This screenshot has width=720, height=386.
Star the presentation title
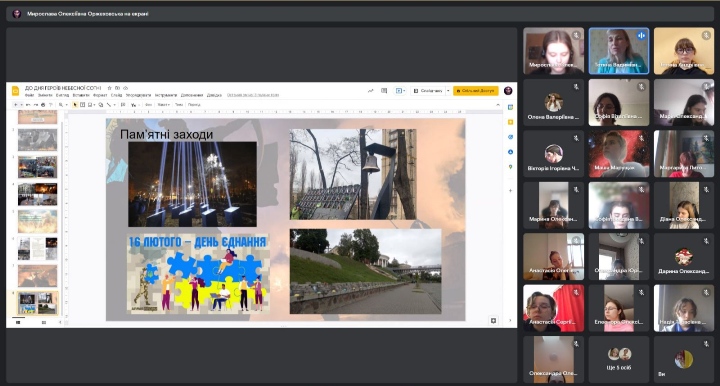pos(109,88)
